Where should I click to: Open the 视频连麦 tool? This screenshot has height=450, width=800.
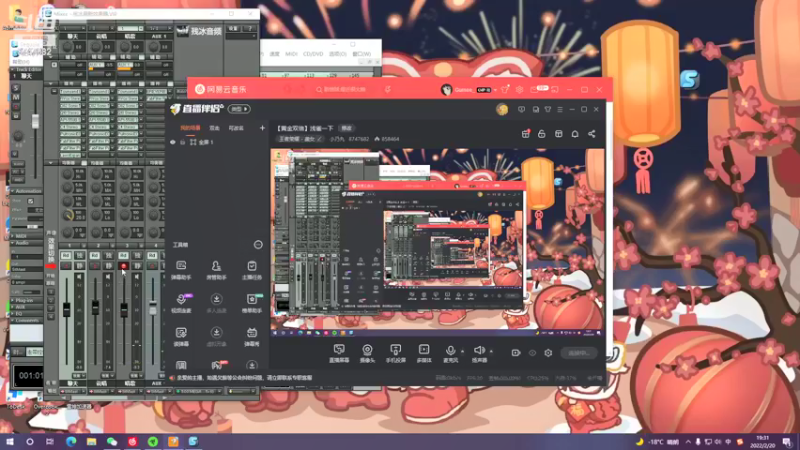pos(181,304)
